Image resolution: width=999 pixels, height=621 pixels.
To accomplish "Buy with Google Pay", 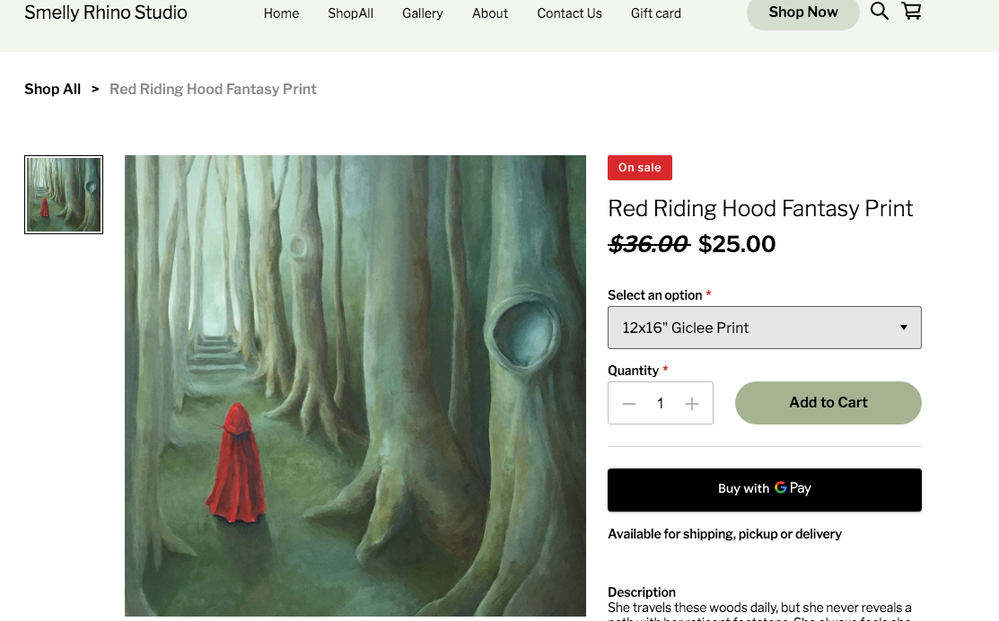I will tap(764, 489).
